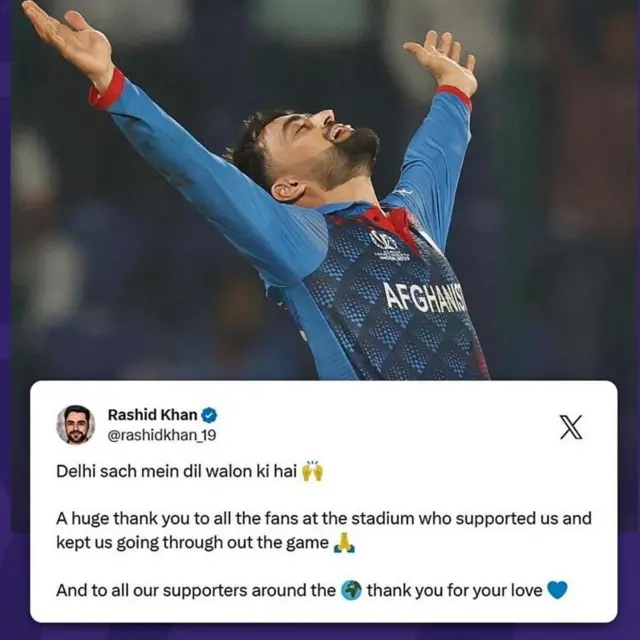This screenshot has width=640, height=640.
Task: Click the 'And to all our supporters around the' text
Action: pos(196,591)
